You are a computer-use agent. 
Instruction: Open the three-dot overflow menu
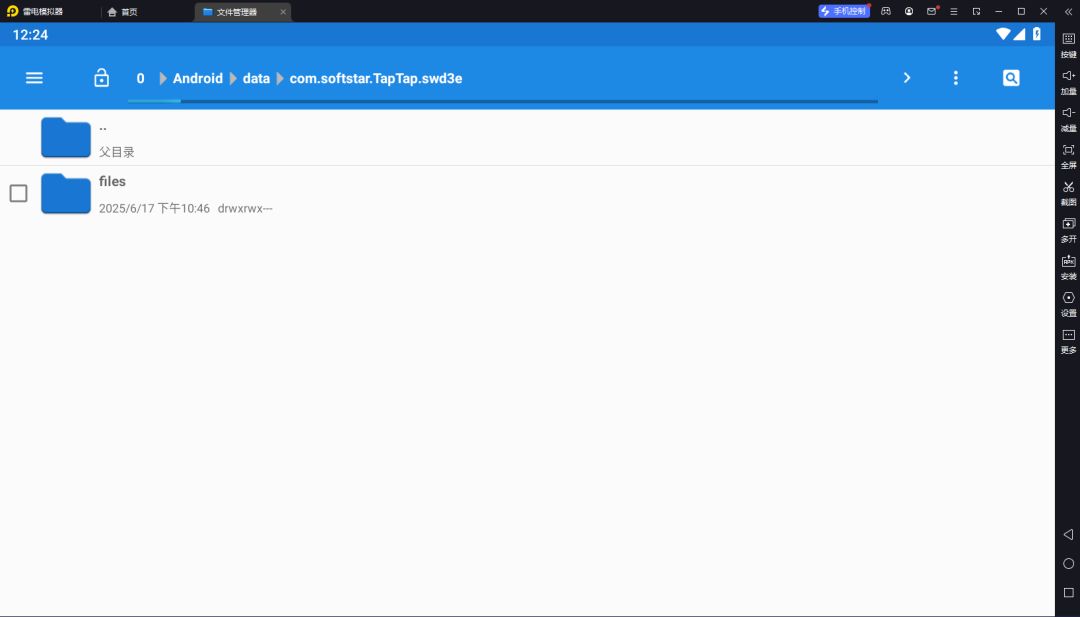[955, 78]
